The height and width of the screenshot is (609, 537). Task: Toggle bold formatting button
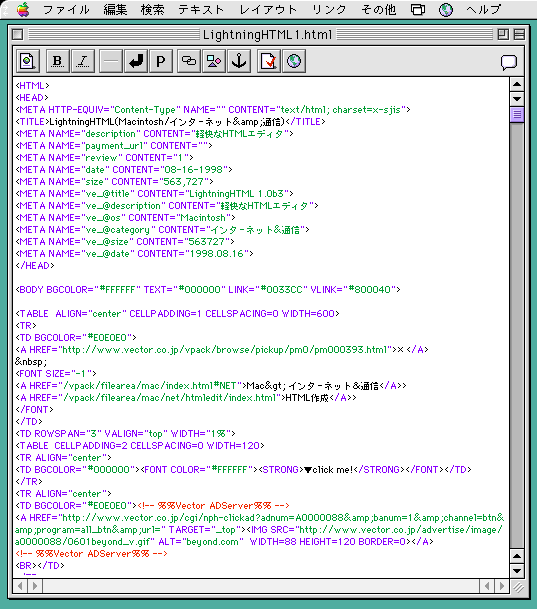point(57,61)
